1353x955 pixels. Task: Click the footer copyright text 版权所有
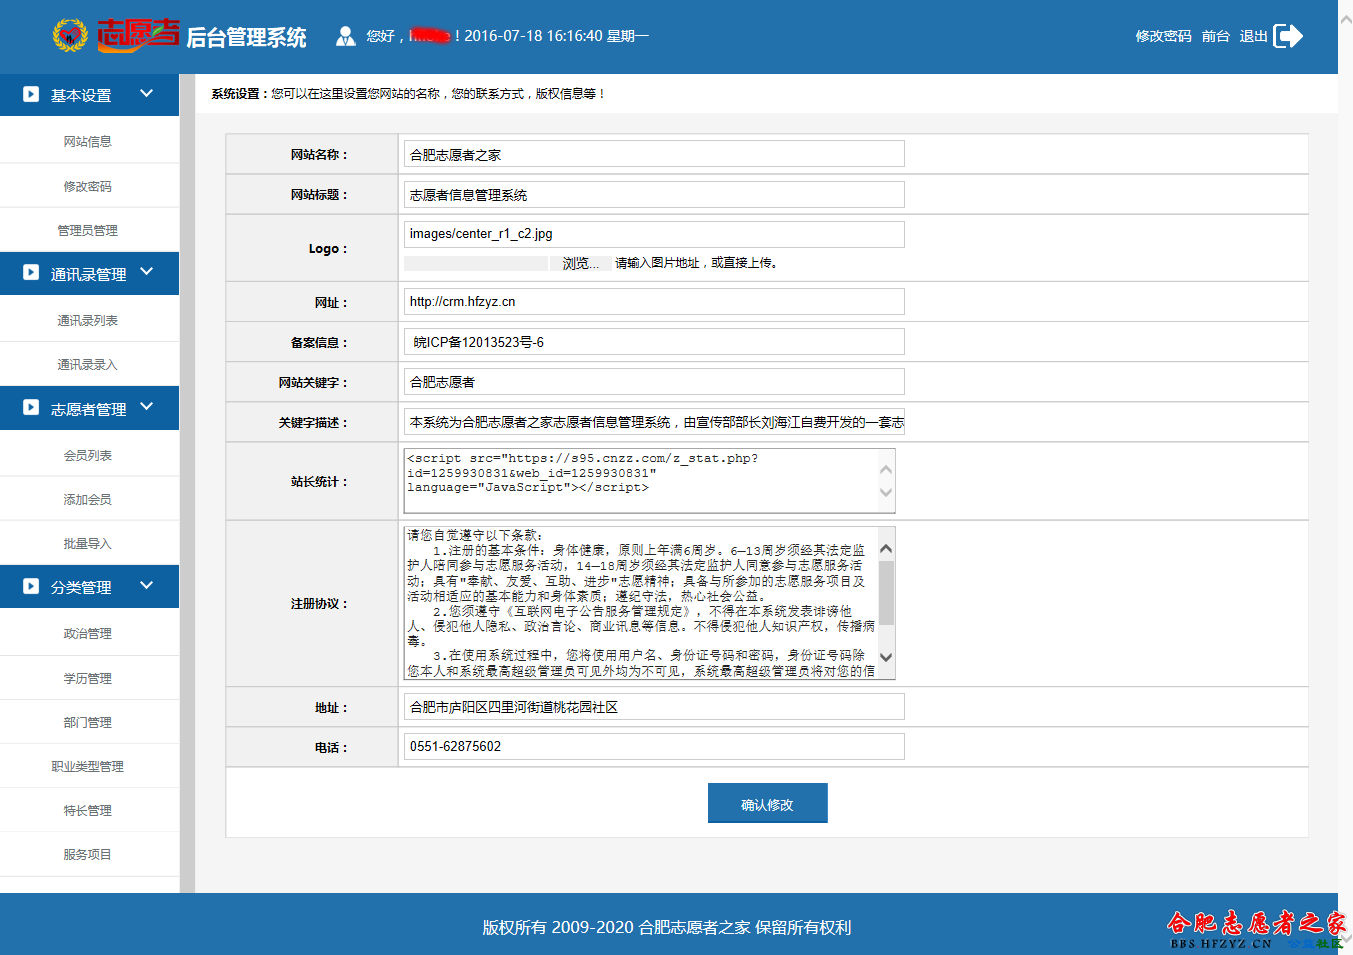click(x=666, y=927)
